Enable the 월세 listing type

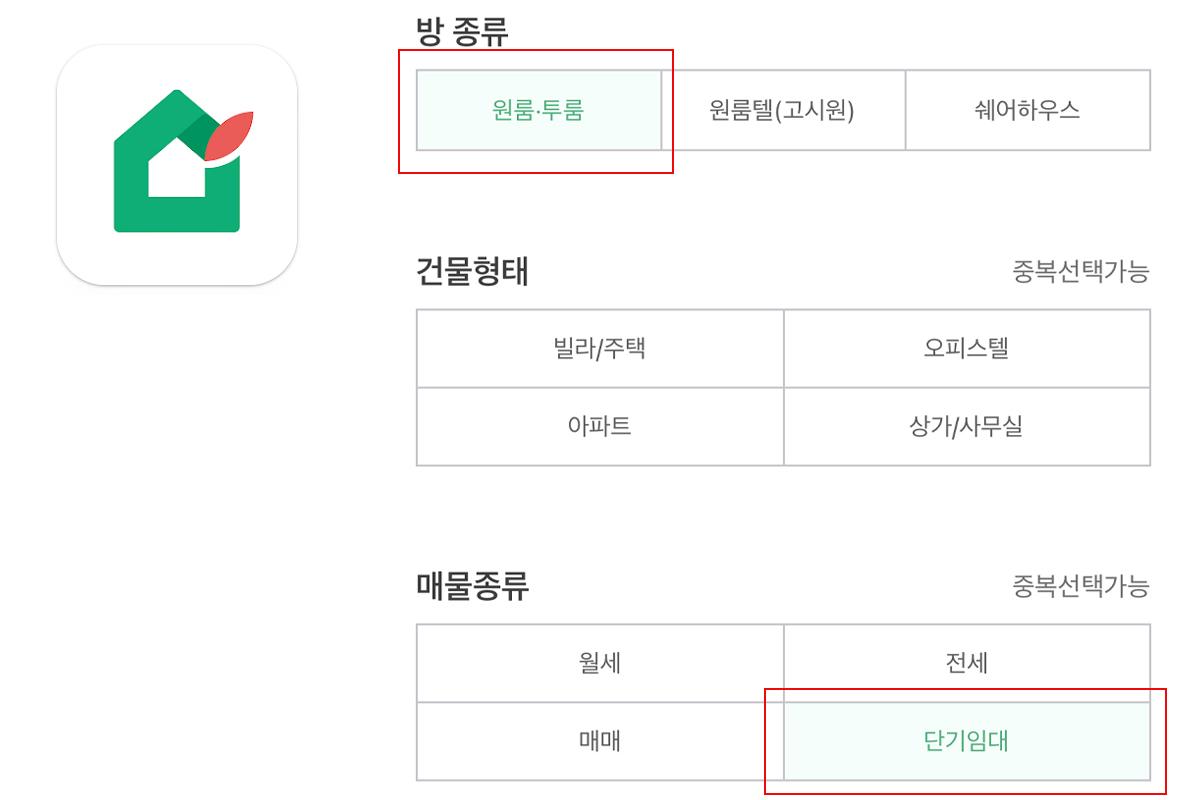pos(600,663)
